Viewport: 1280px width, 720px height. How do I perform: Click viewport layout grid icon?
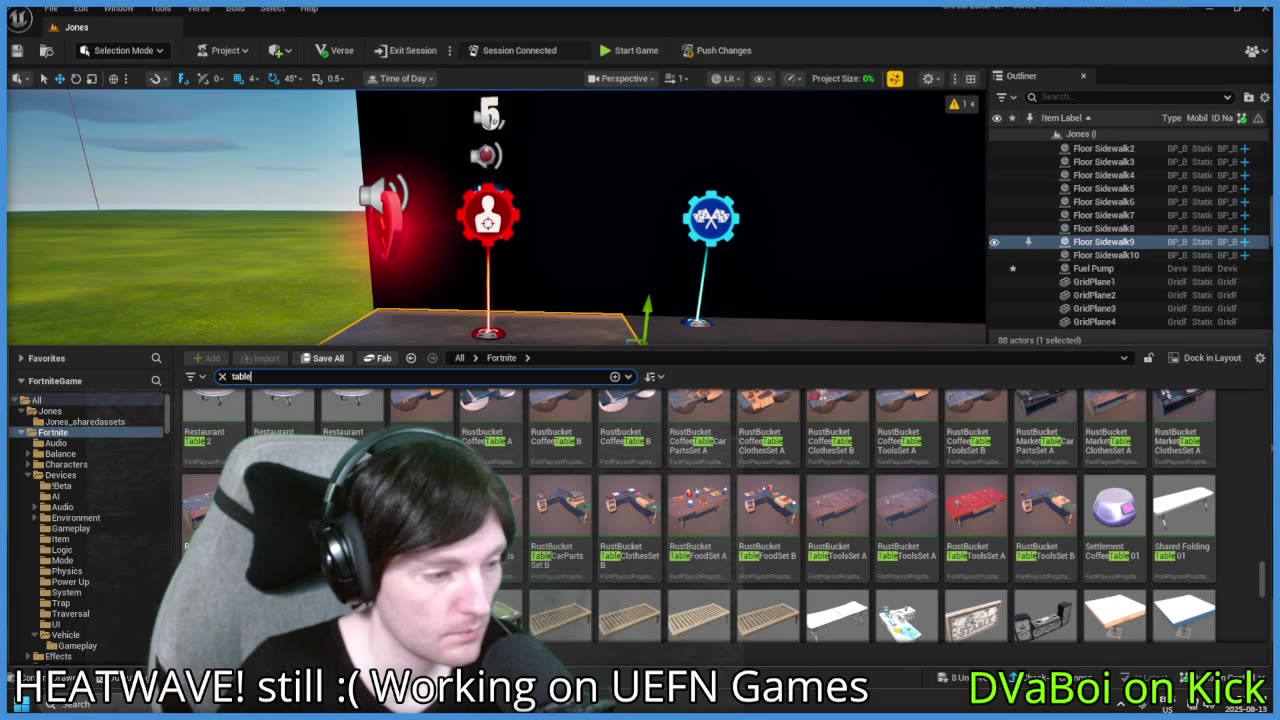pyautogui.click(x=970, y=78)
